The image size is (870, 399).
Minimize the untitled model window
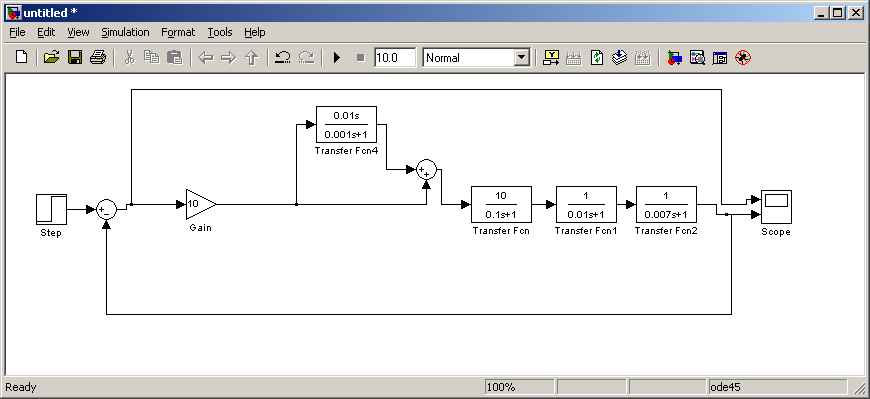[x=823, y=13]
